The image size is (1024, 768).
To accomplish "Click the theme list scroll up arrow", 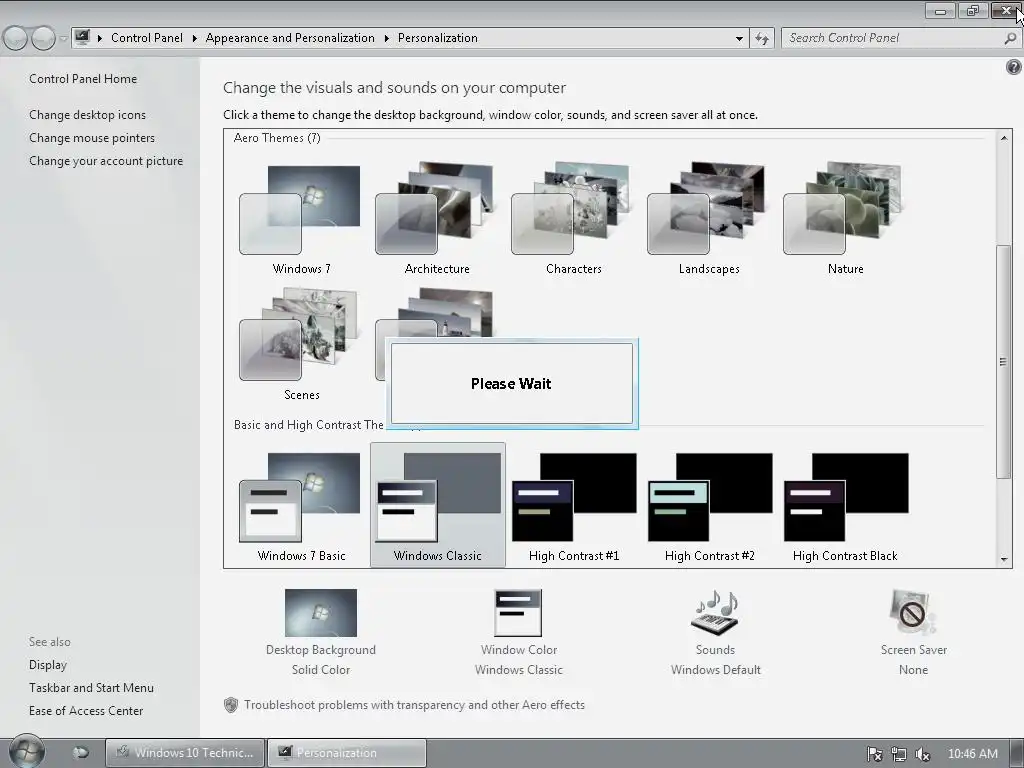I will coord(1004,138).
